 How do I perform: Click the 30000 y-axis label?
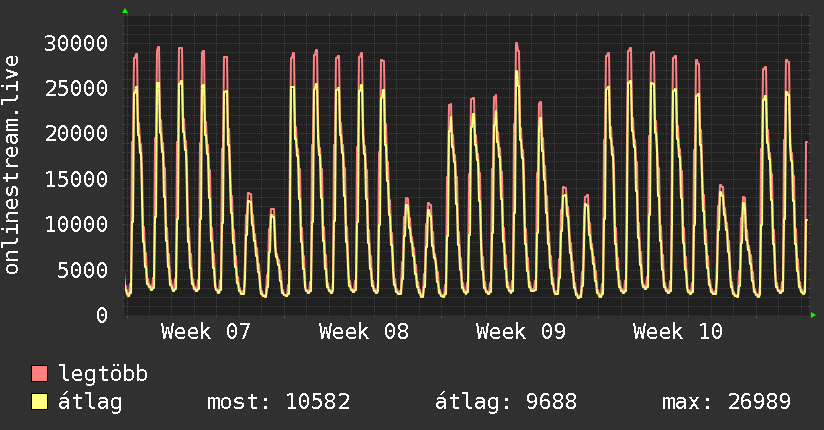(x=76, y=43)
